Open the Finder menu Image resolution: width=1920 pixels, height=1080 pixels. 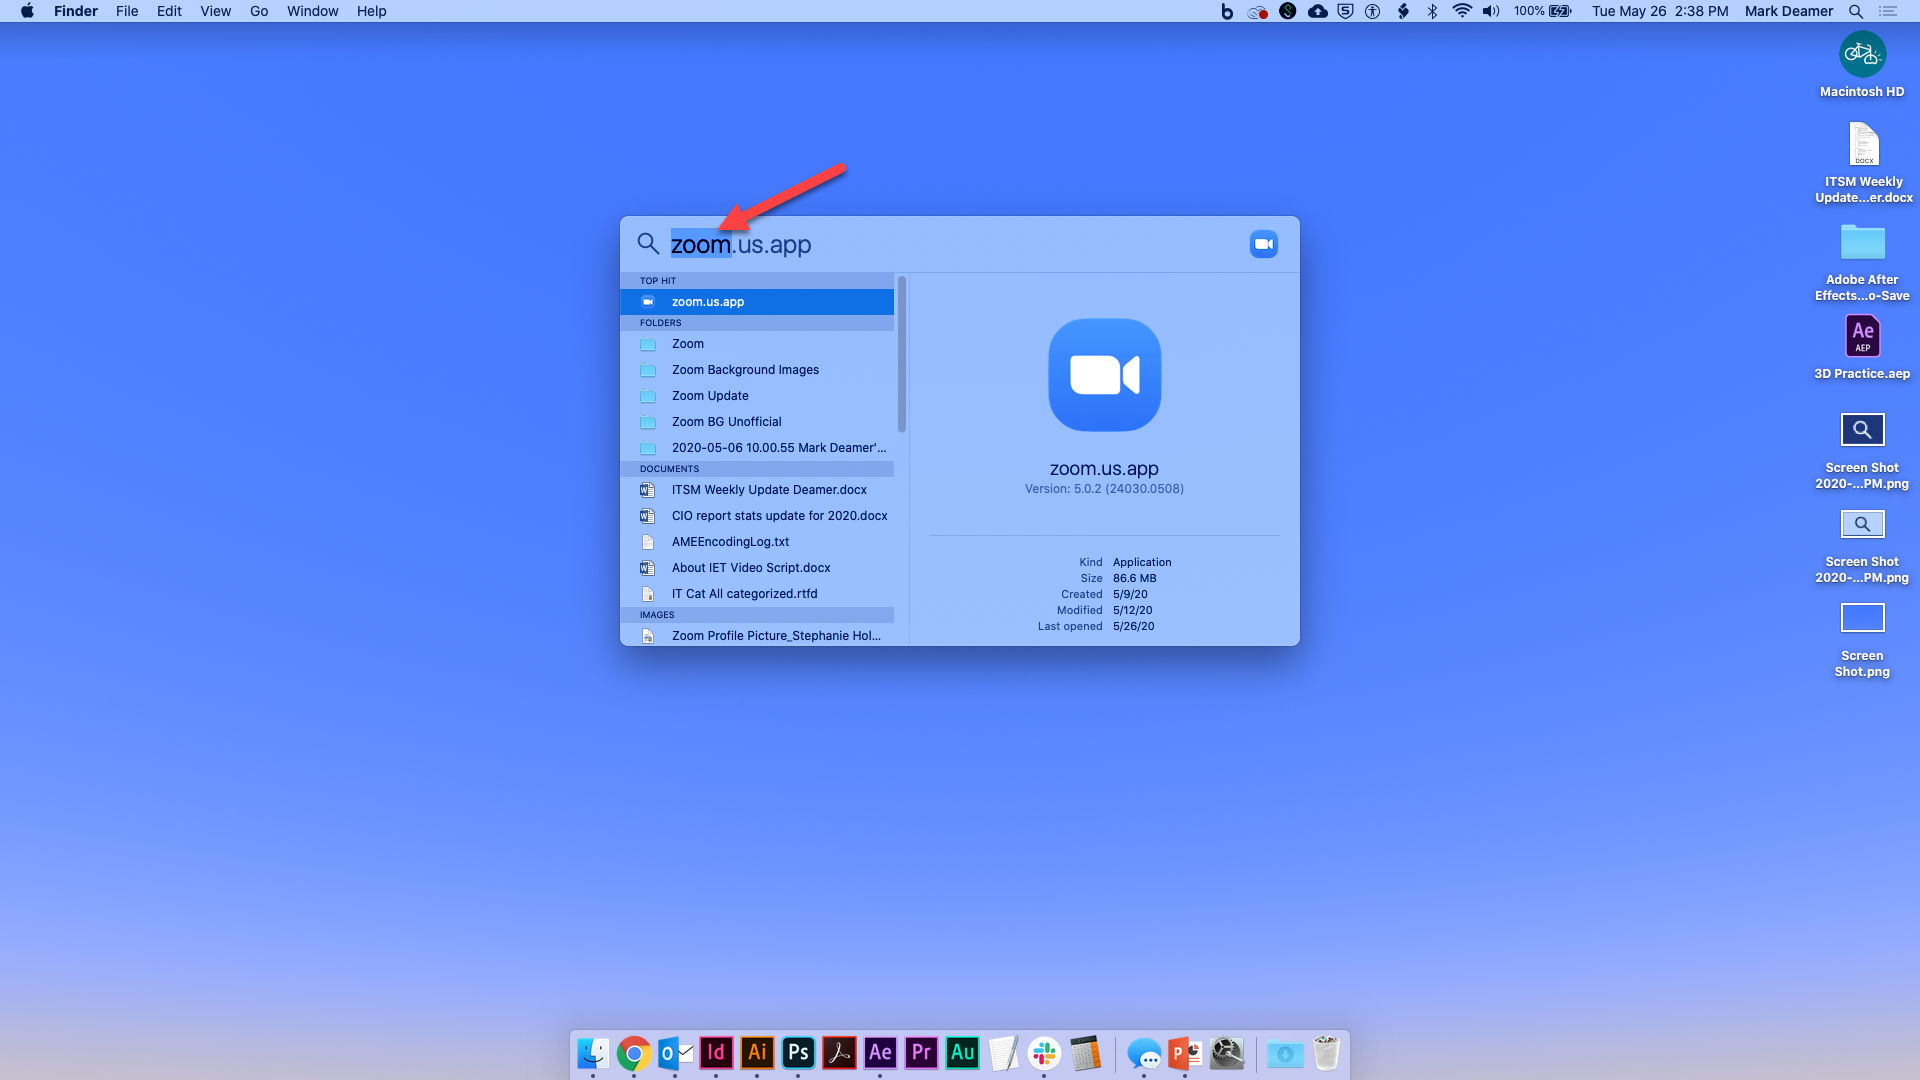(x=76, y=11)
